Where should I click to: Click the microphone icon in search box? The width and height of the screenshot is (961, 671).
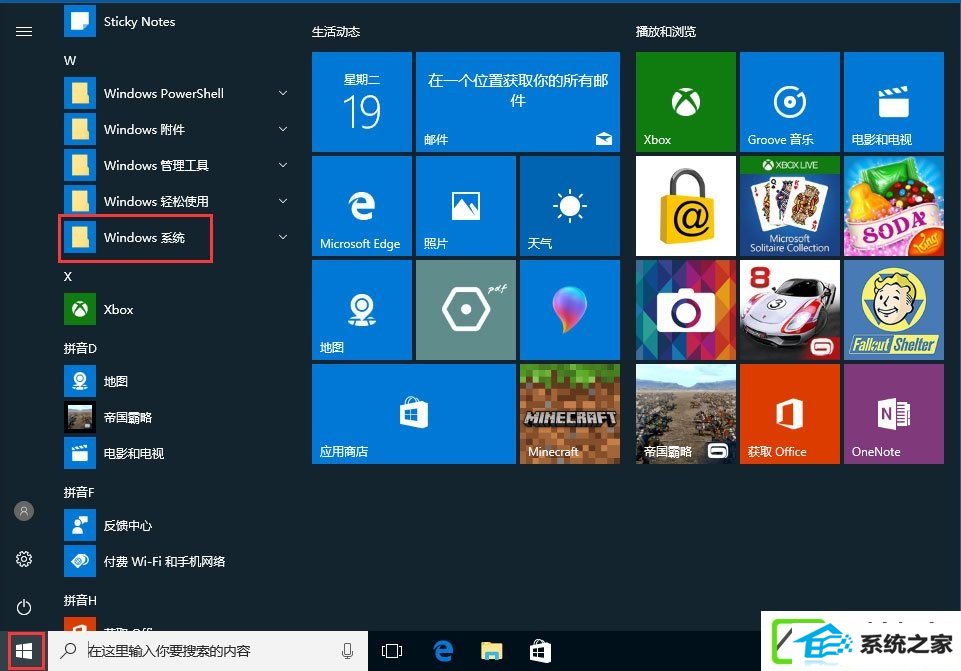pos(348,651)
